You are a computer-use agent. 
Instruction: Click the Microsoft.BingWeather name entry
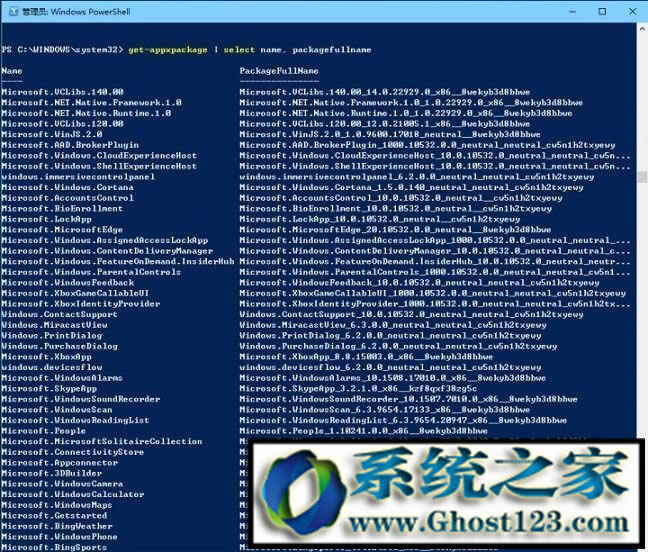pyautogui.click(x=57, y=525)
